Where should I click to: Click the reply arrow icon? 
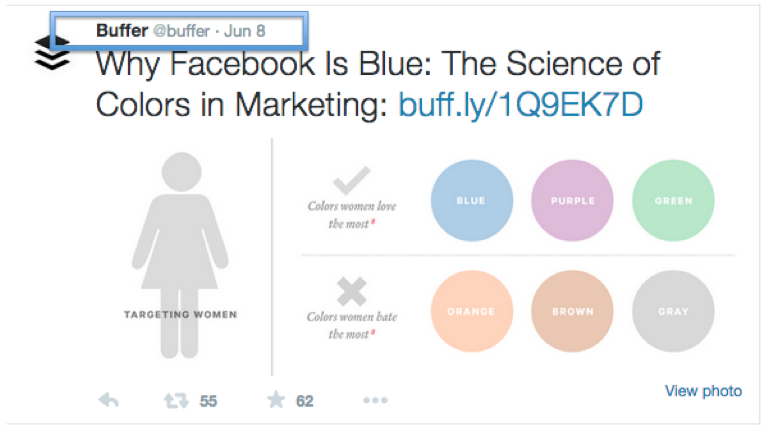pyautogui.click(x=109, y=401)
